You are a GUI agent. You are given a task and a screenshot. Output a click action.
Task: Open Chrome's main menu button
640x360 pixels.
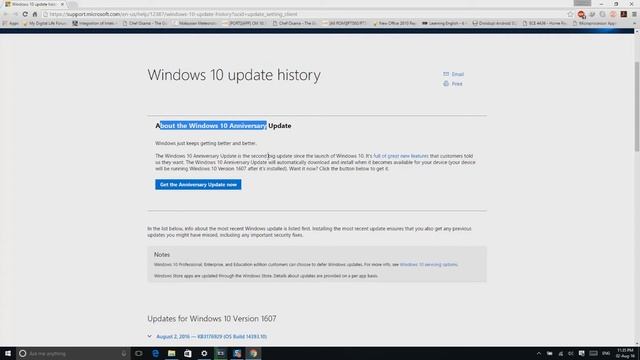[x=634, y=14]
